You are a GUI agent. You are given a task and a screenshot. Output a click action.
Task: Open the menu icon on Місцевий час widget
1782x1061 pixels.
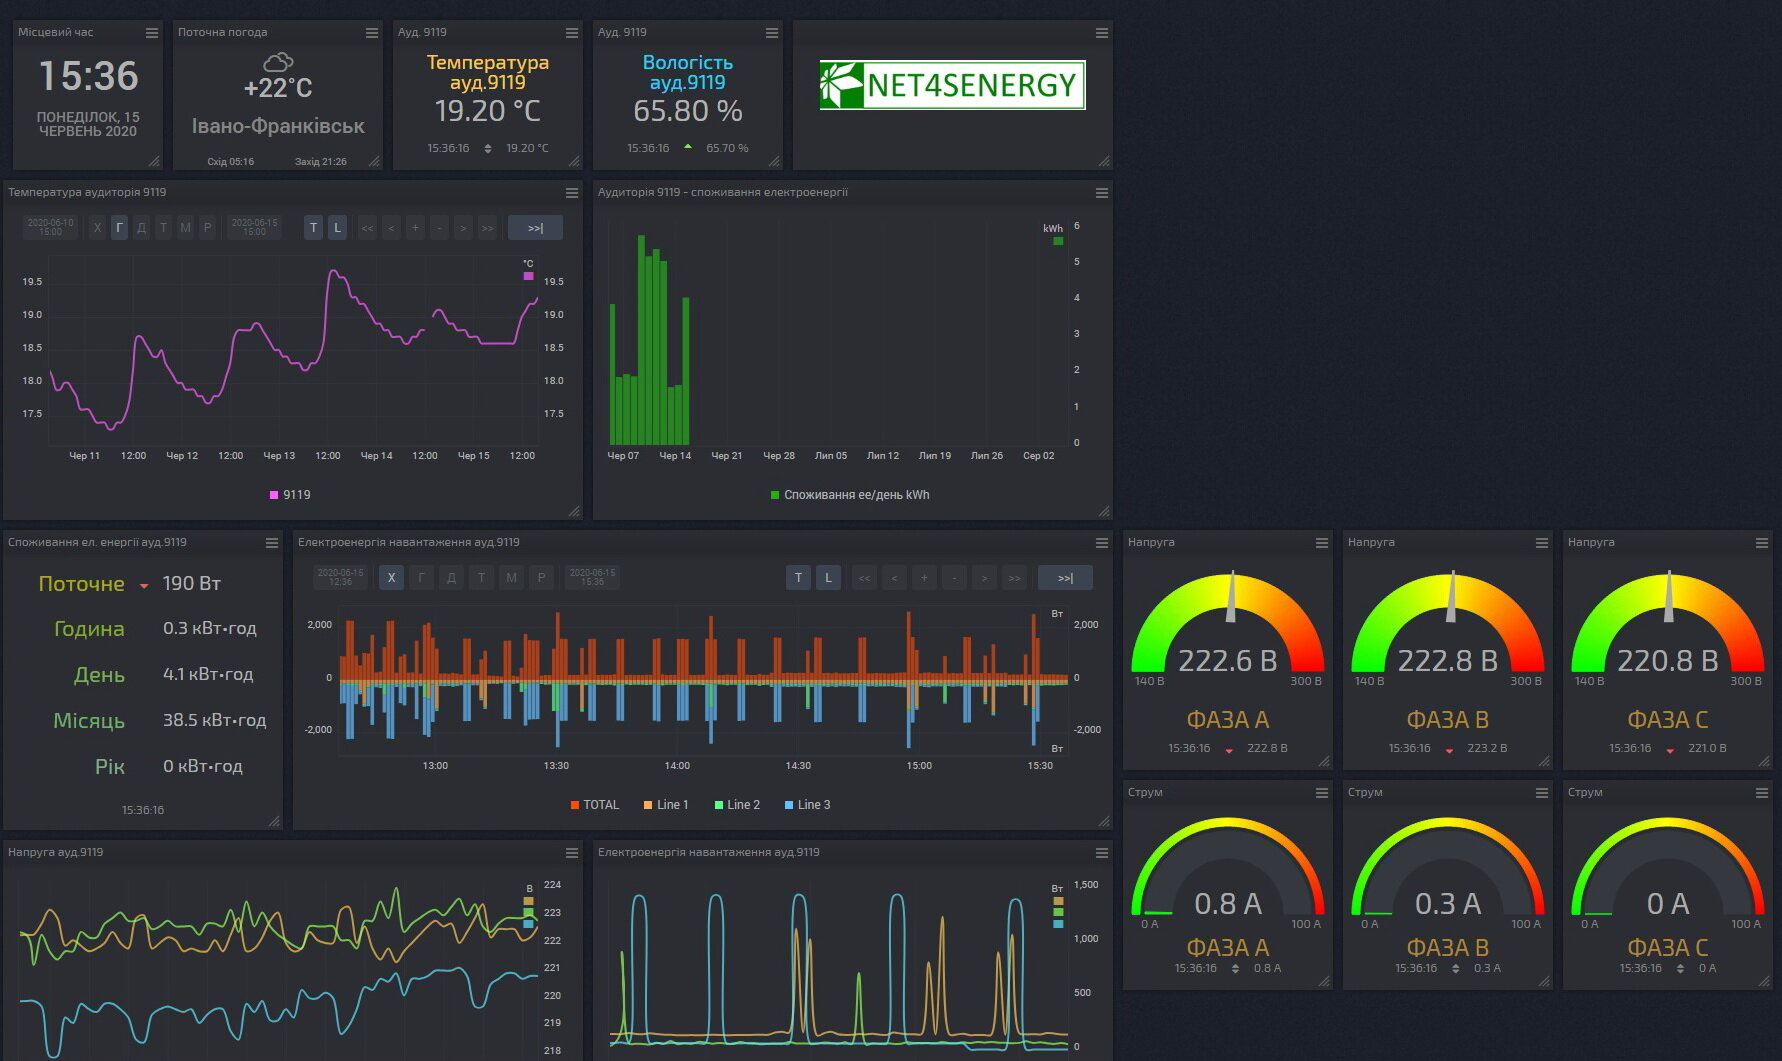click(x=152, y=33)
